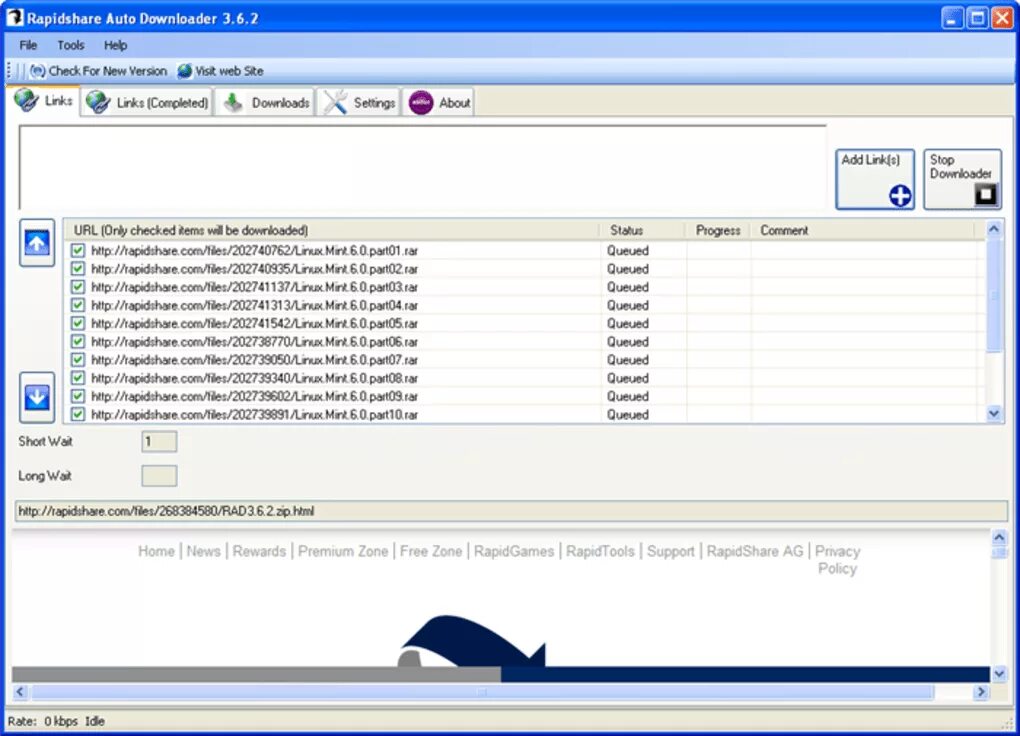The height and width of the screenshot is (736, 1020).
Task: Click the Idle status bar text
Action: (95, 721)
